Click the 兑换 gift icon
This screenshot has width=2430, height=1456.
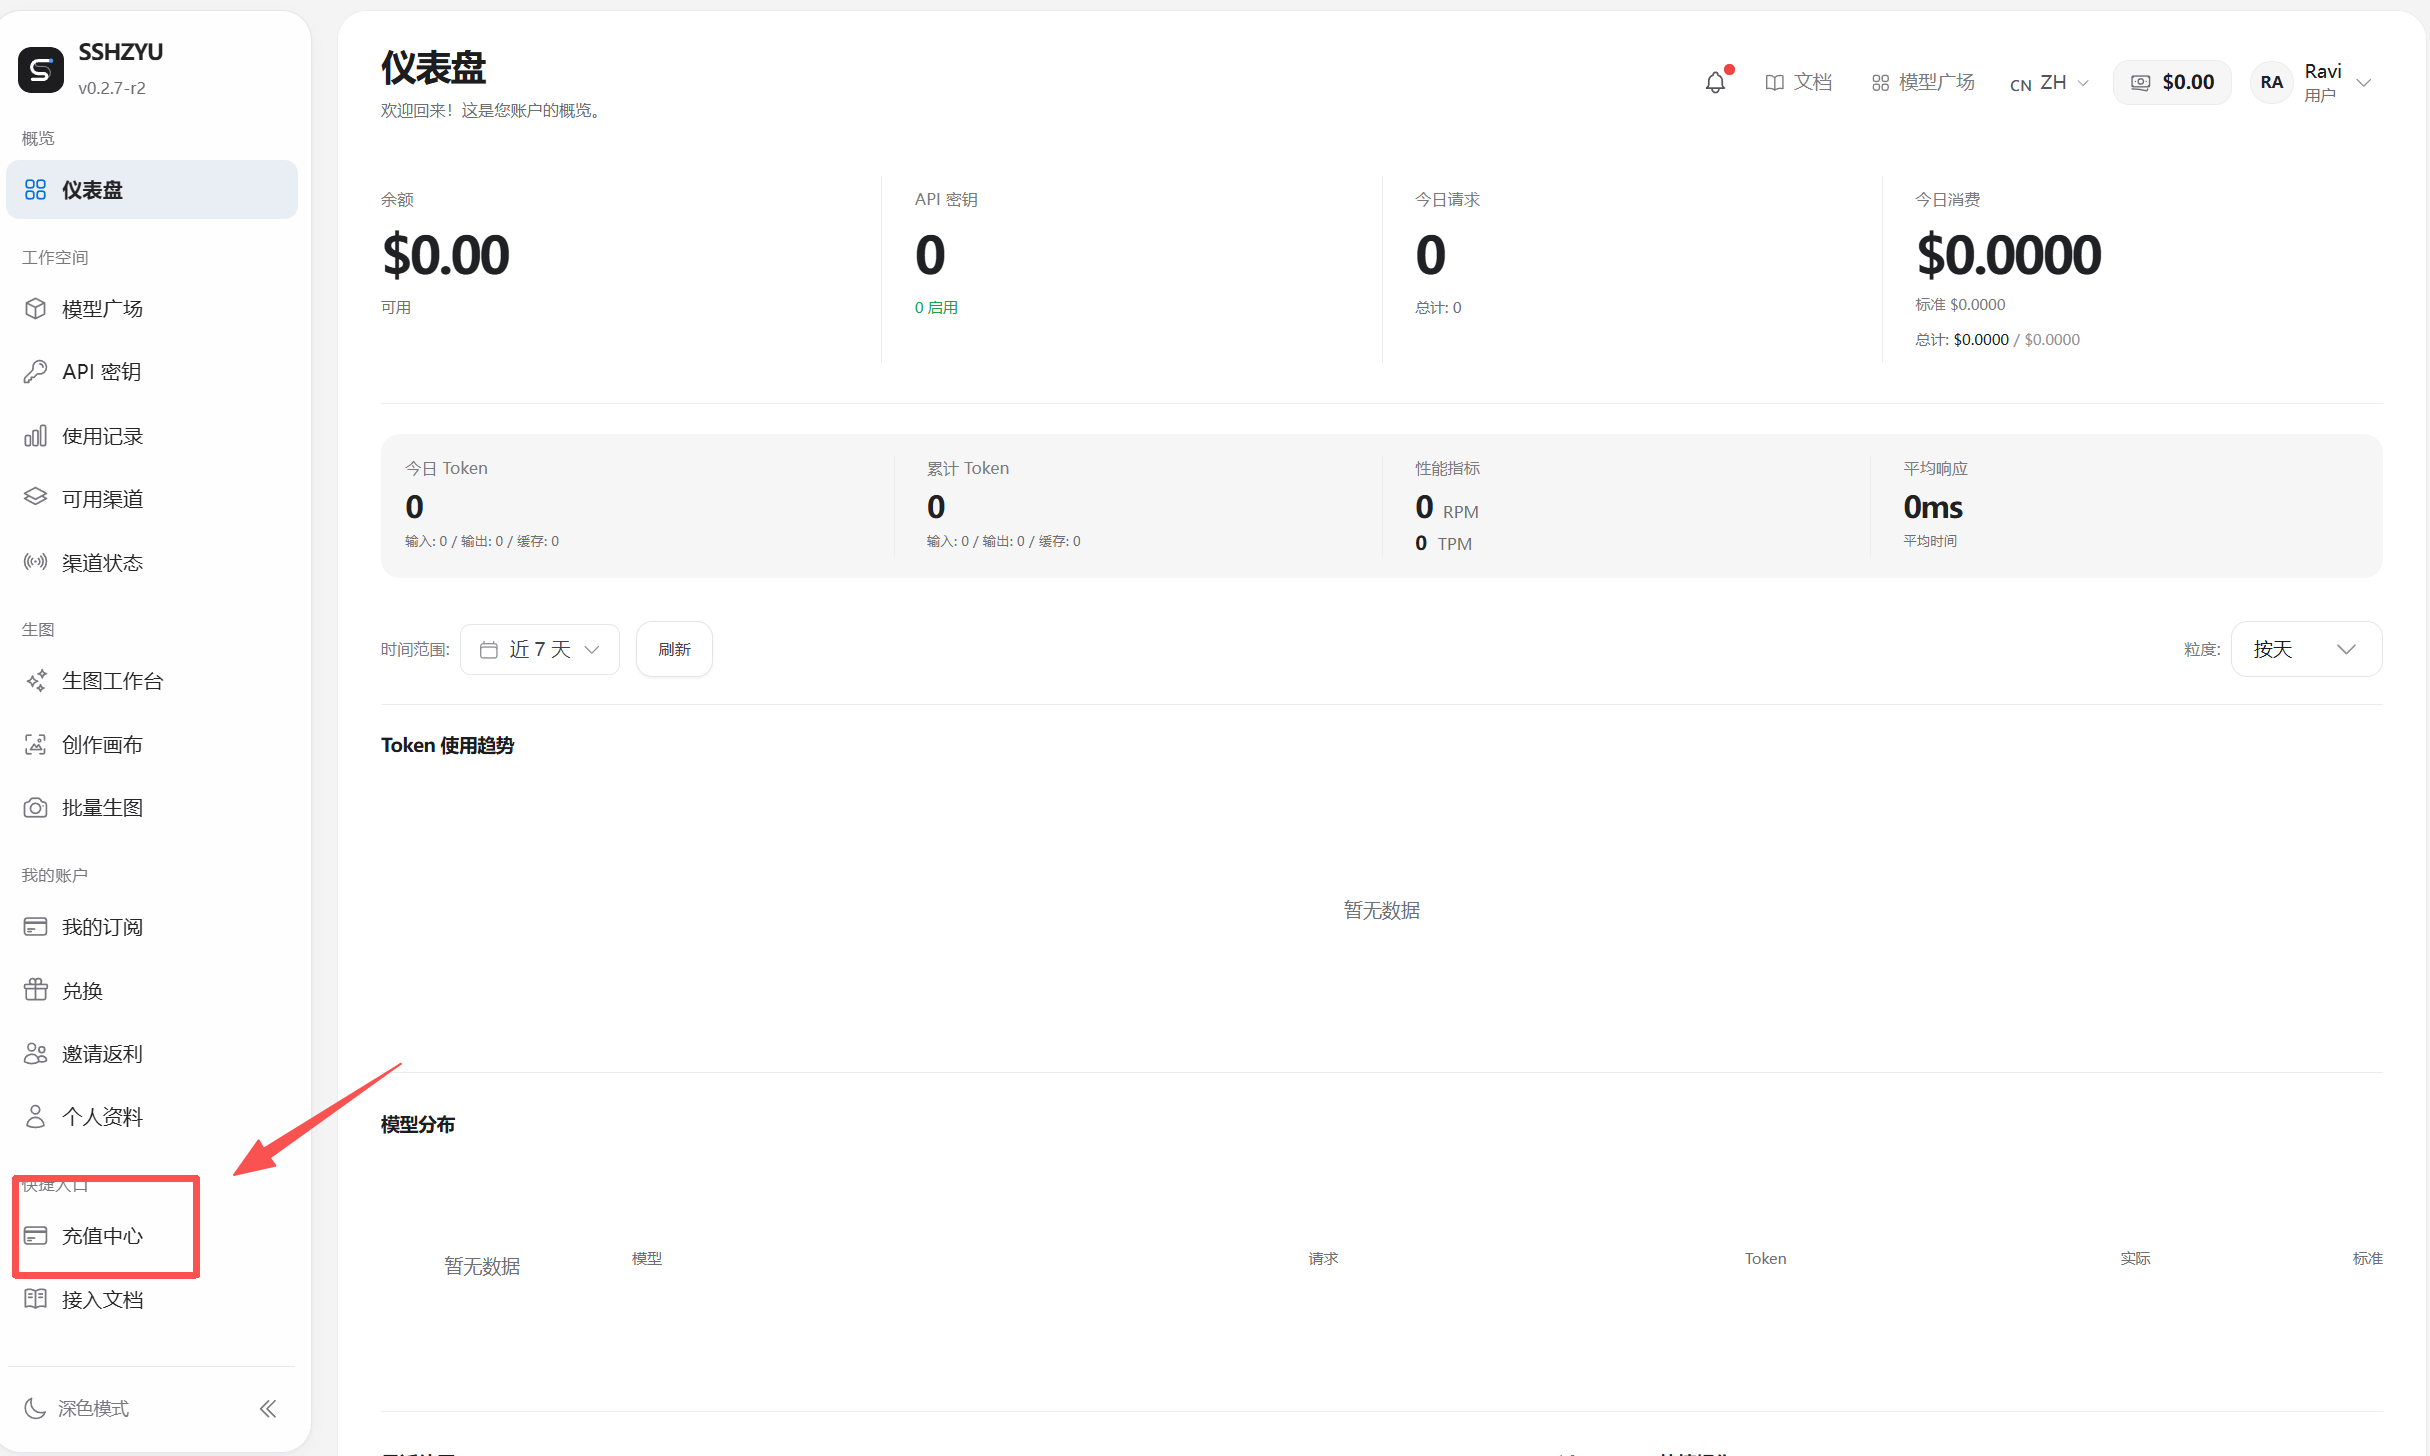click(x=36, y=990)
